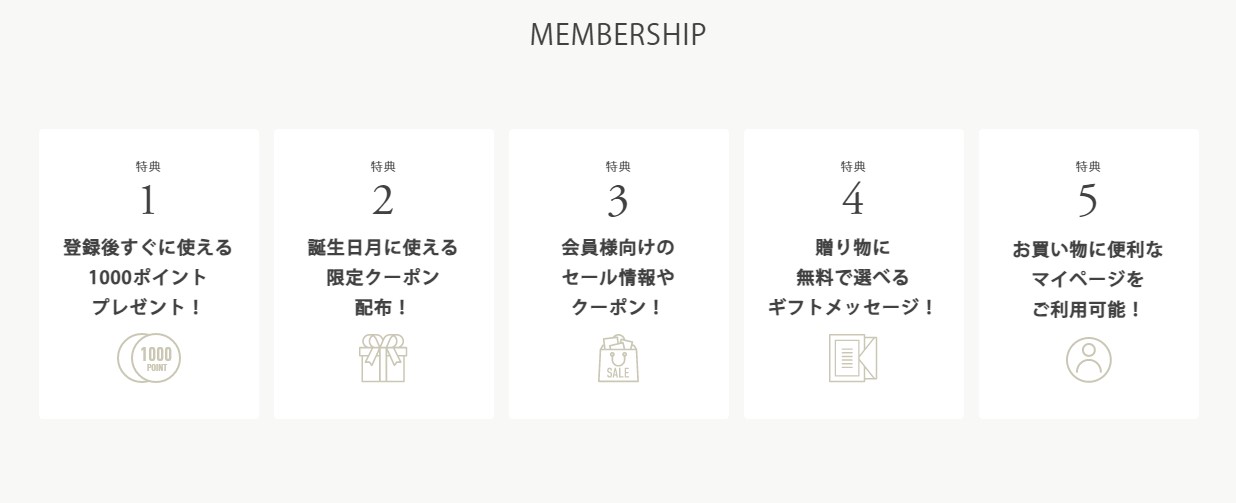Click the 限定クーポン 配布 text

pyautogui.click(x=383, y=292)
